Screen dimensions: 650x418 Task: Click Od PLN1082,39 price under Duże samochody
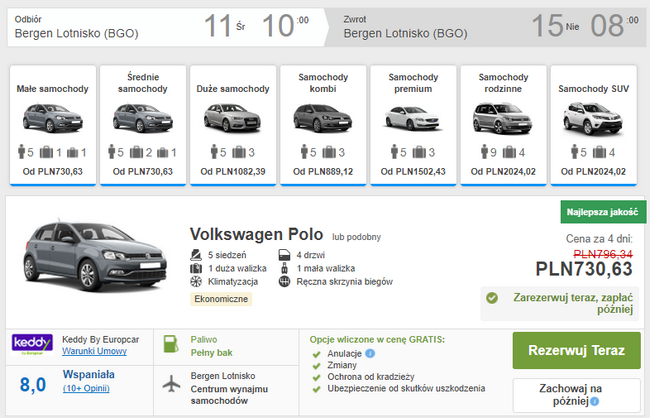(233, 172)
